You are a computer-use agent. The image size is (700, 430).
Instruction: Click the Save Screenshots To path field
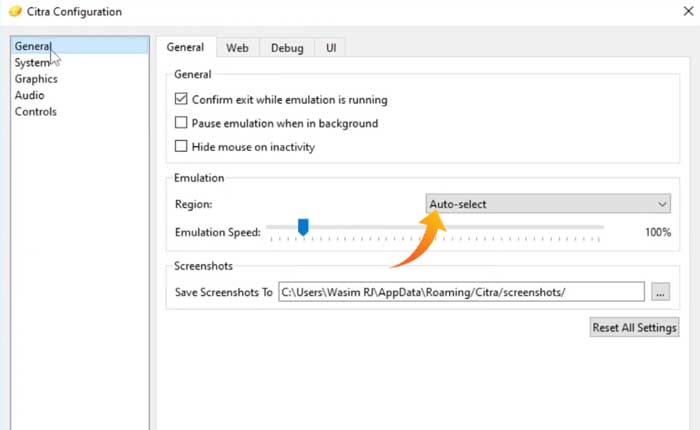(460, 292)
